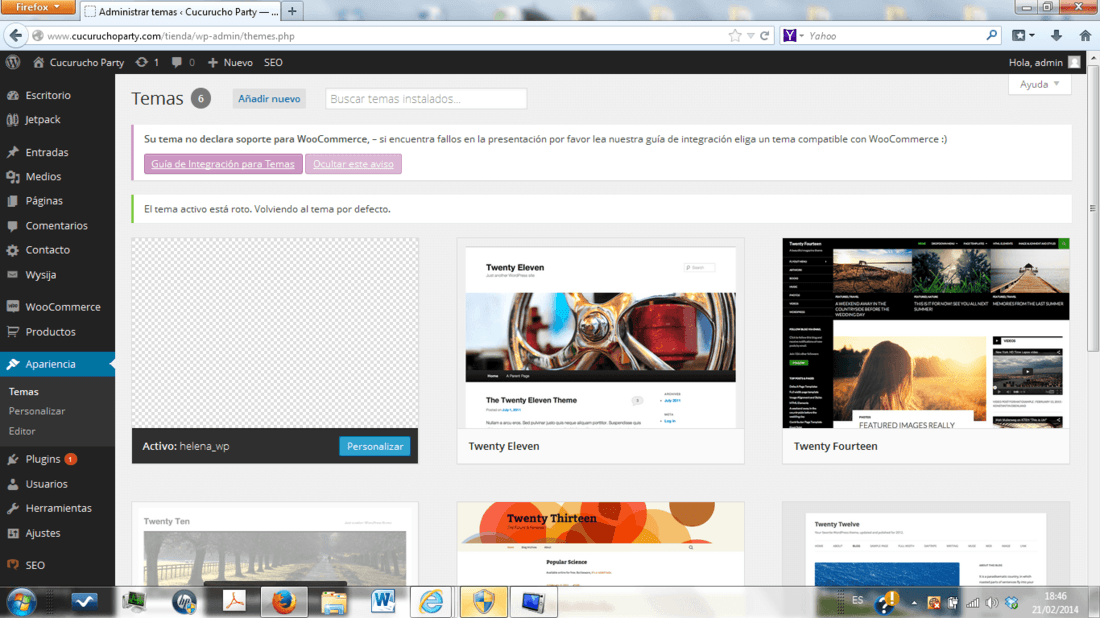Open Guía de Integración para Temas
The width and height of the screenshot is (1100, 618).
pos(223,164)
